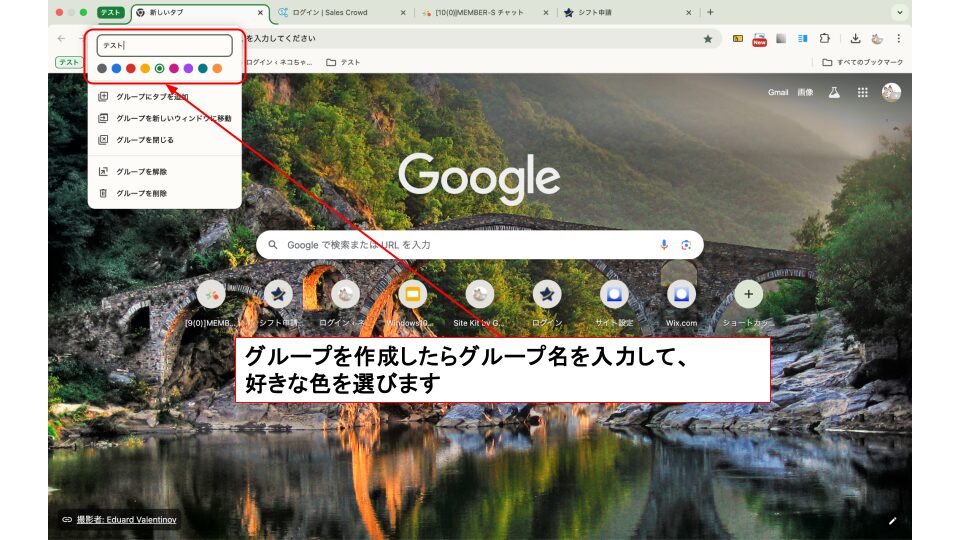Screen dimensions: 960x540
Task: Expand the tab search chevron
Action: click(900, 12)
